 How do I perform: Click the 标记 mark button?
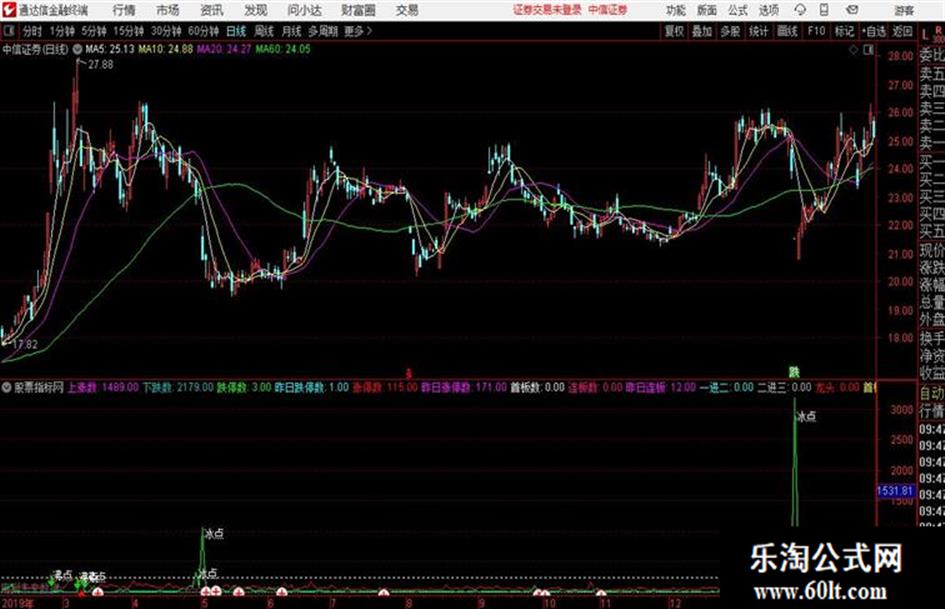point(844,31)
